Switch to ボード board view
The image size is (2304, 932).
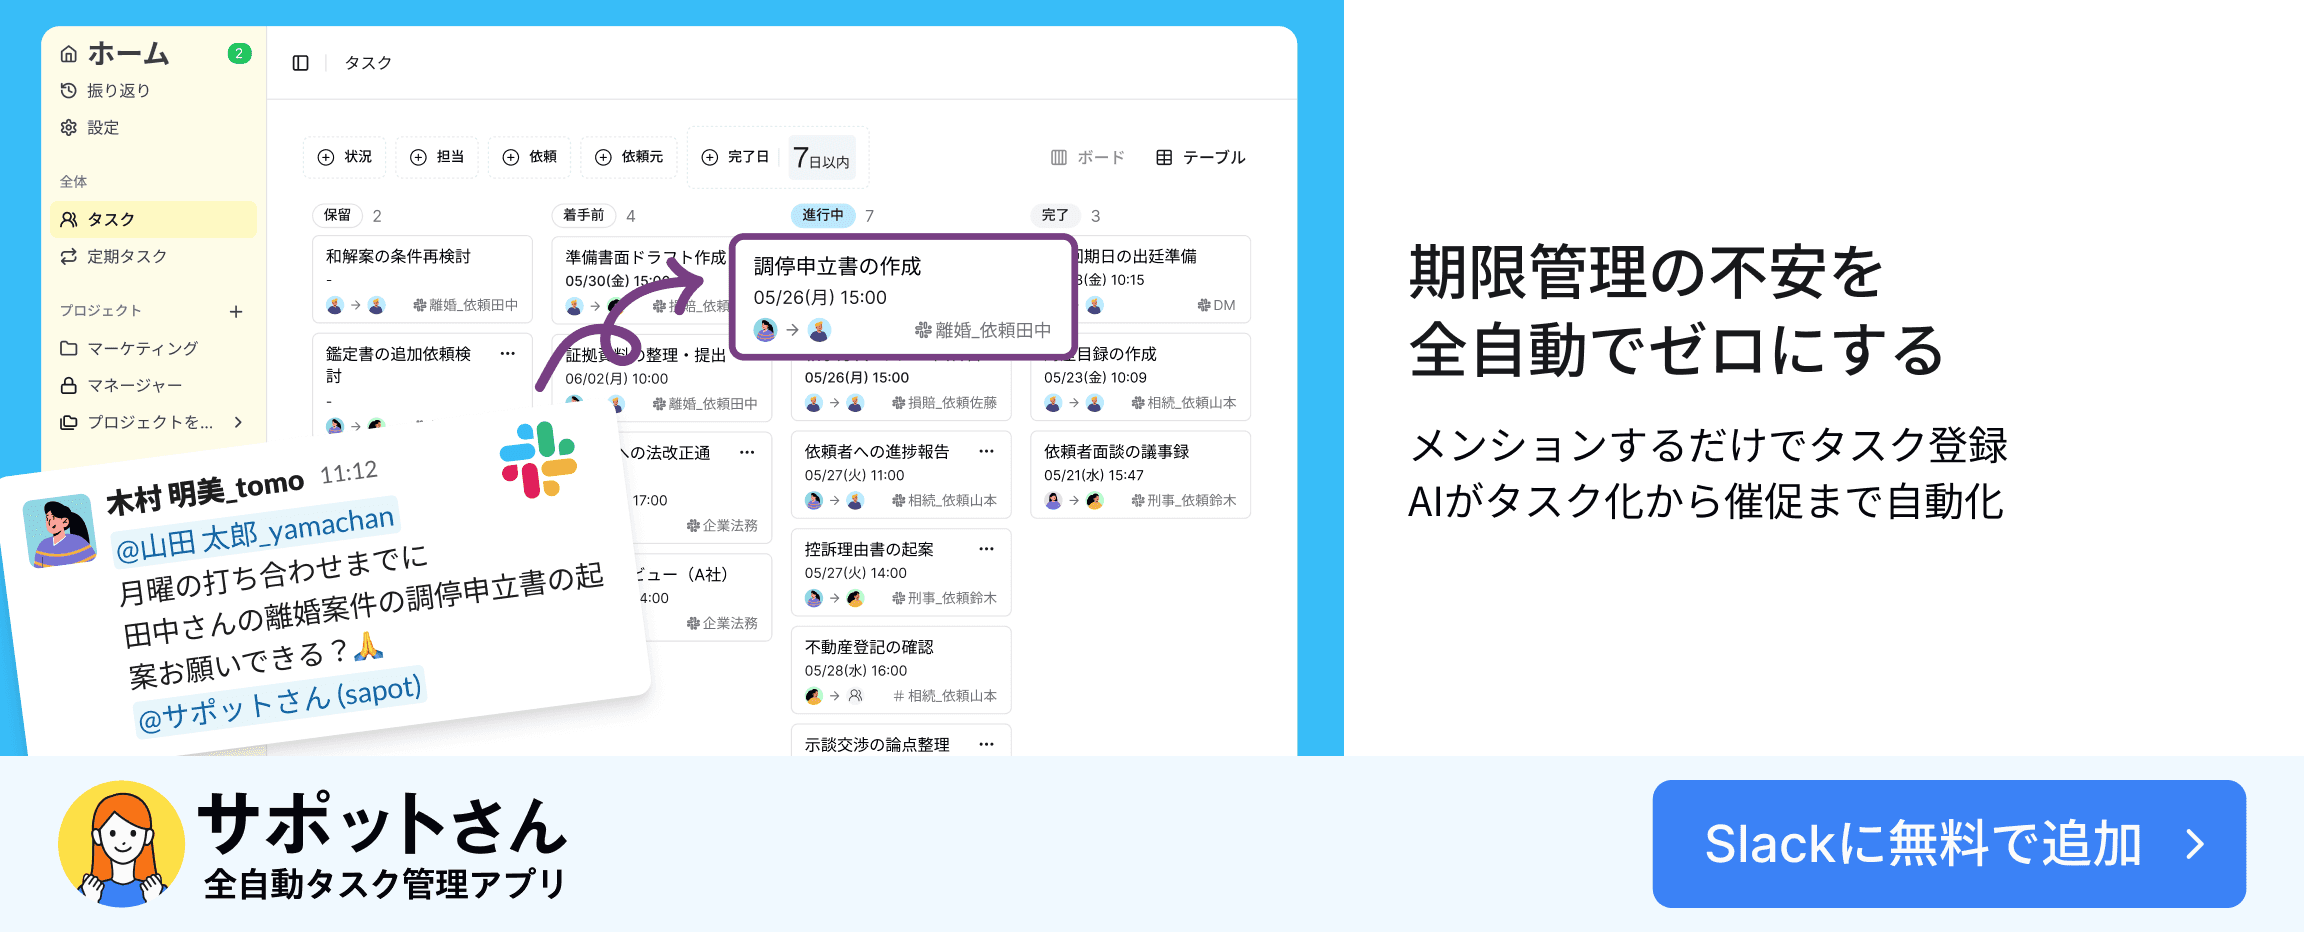(x=1087, y=157)
